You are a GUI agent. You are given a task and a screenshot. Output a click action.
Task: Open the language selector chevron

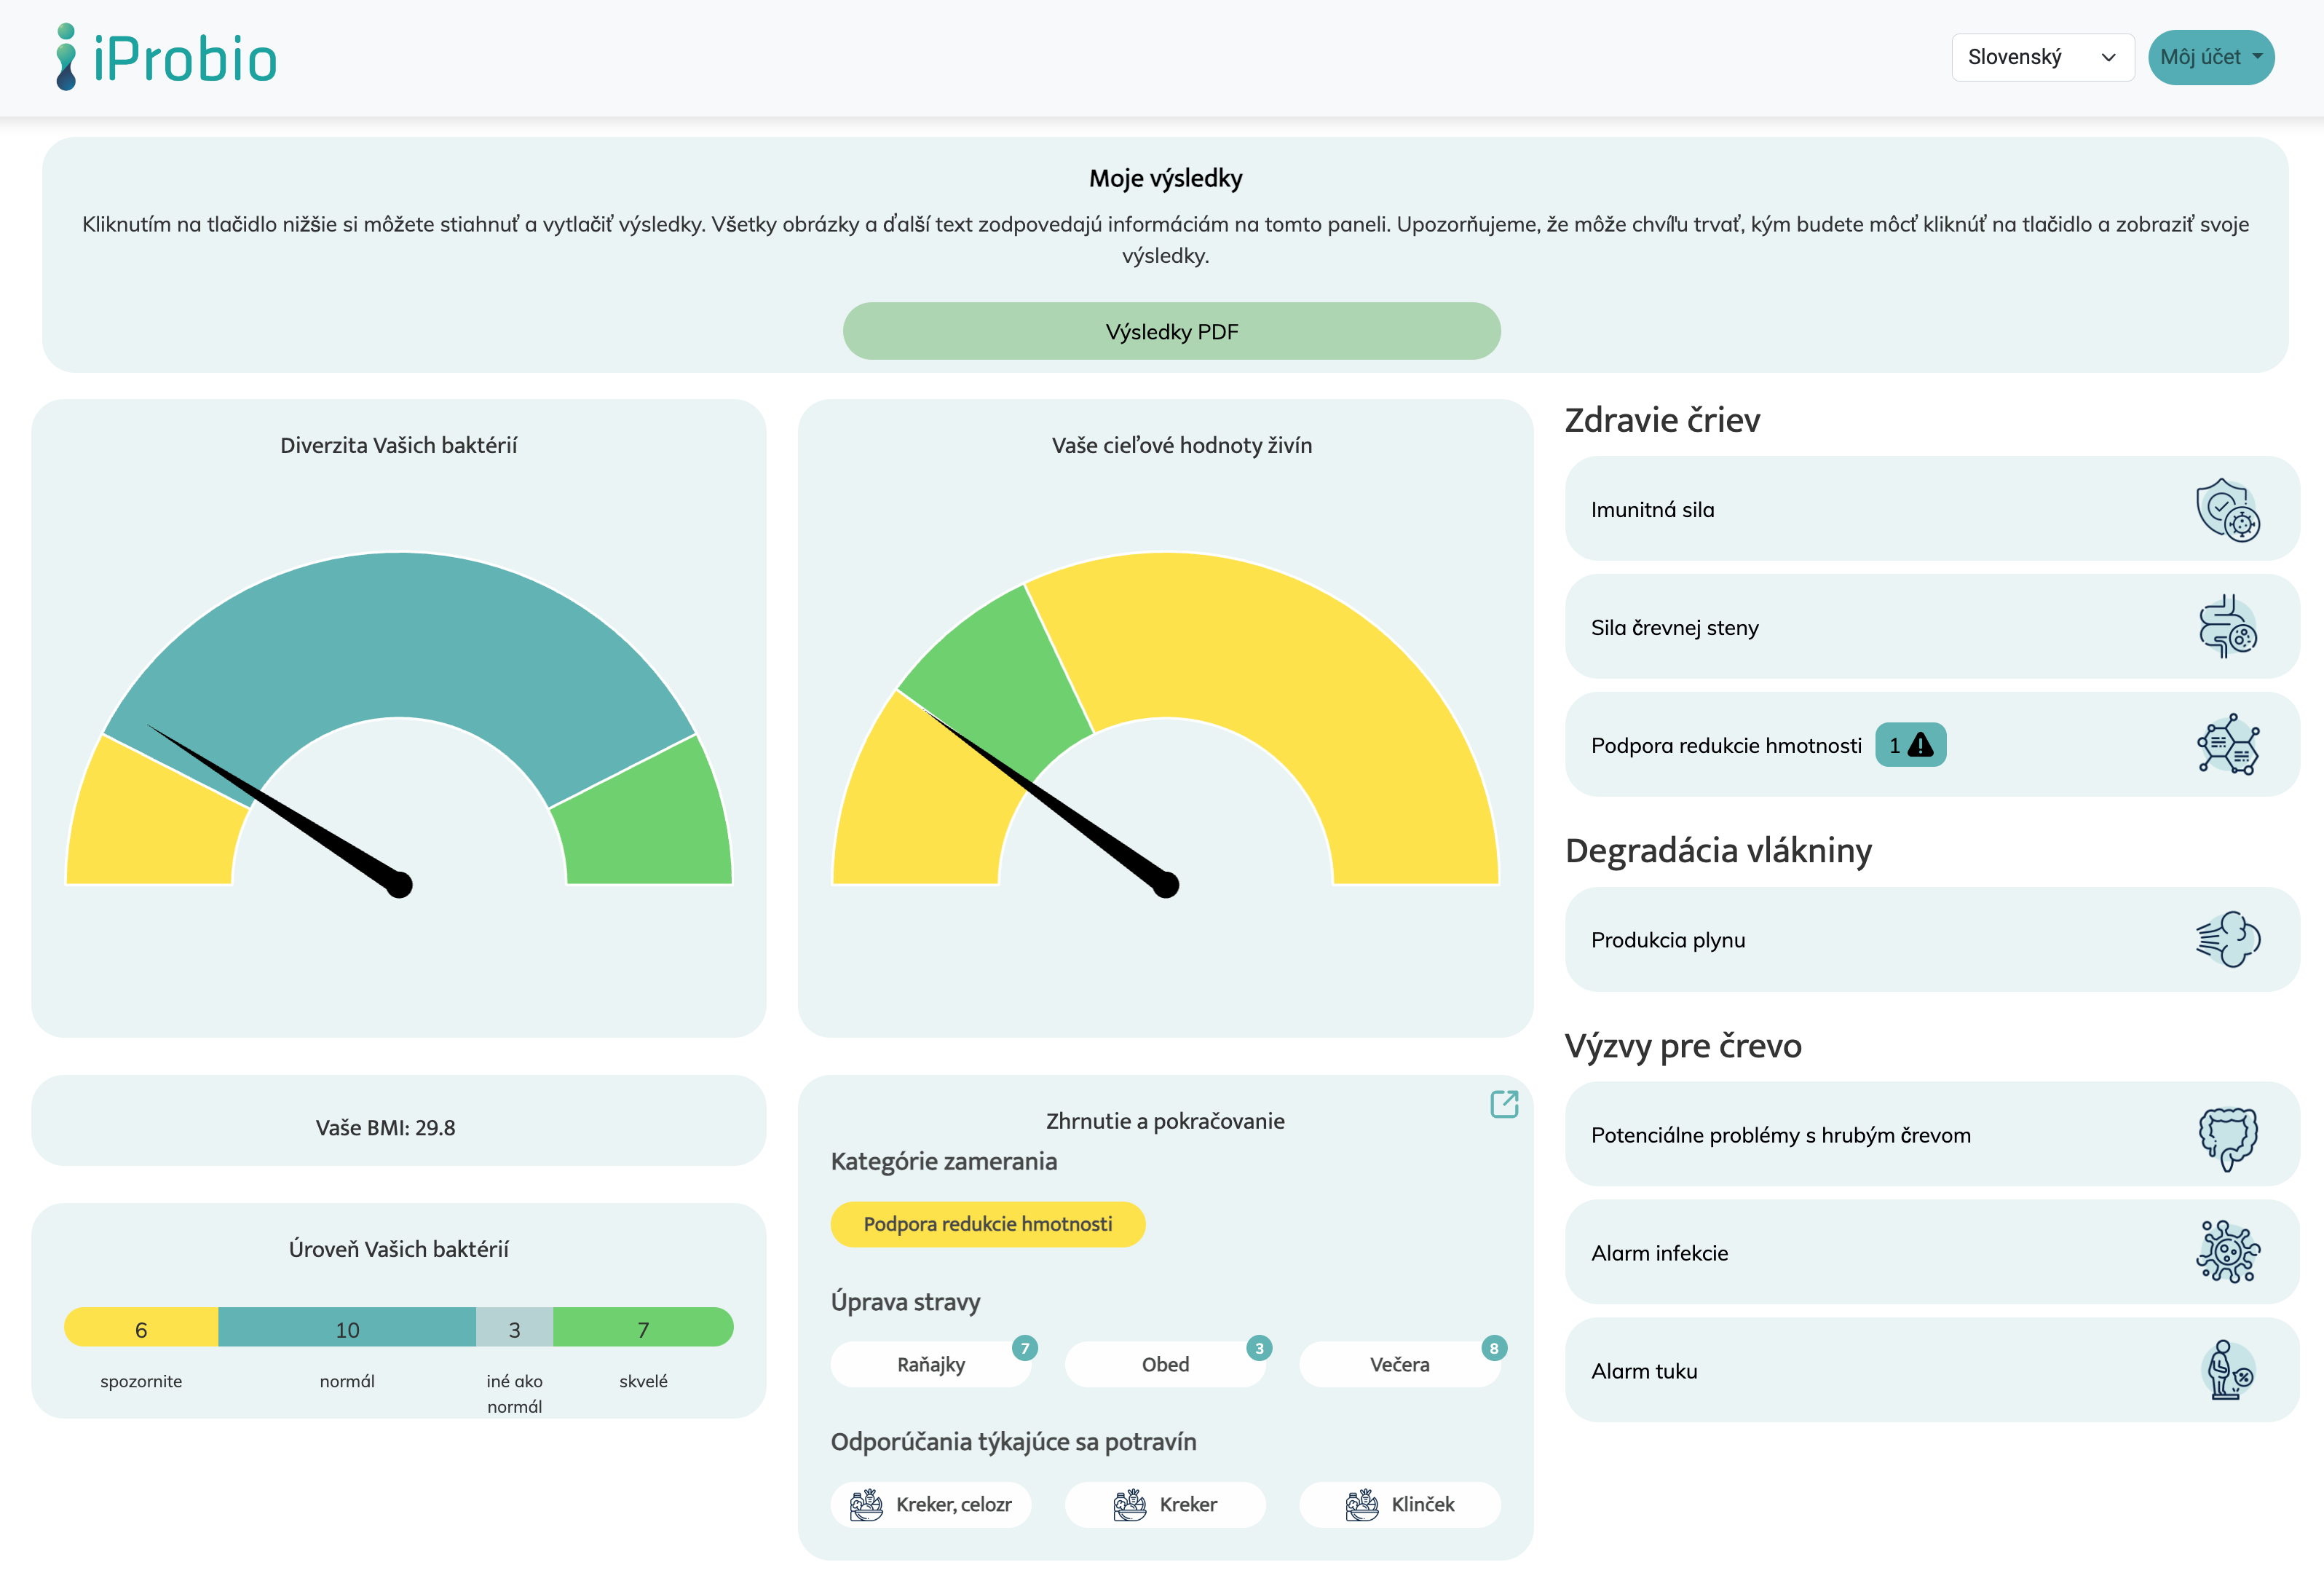coord(2110,57)
